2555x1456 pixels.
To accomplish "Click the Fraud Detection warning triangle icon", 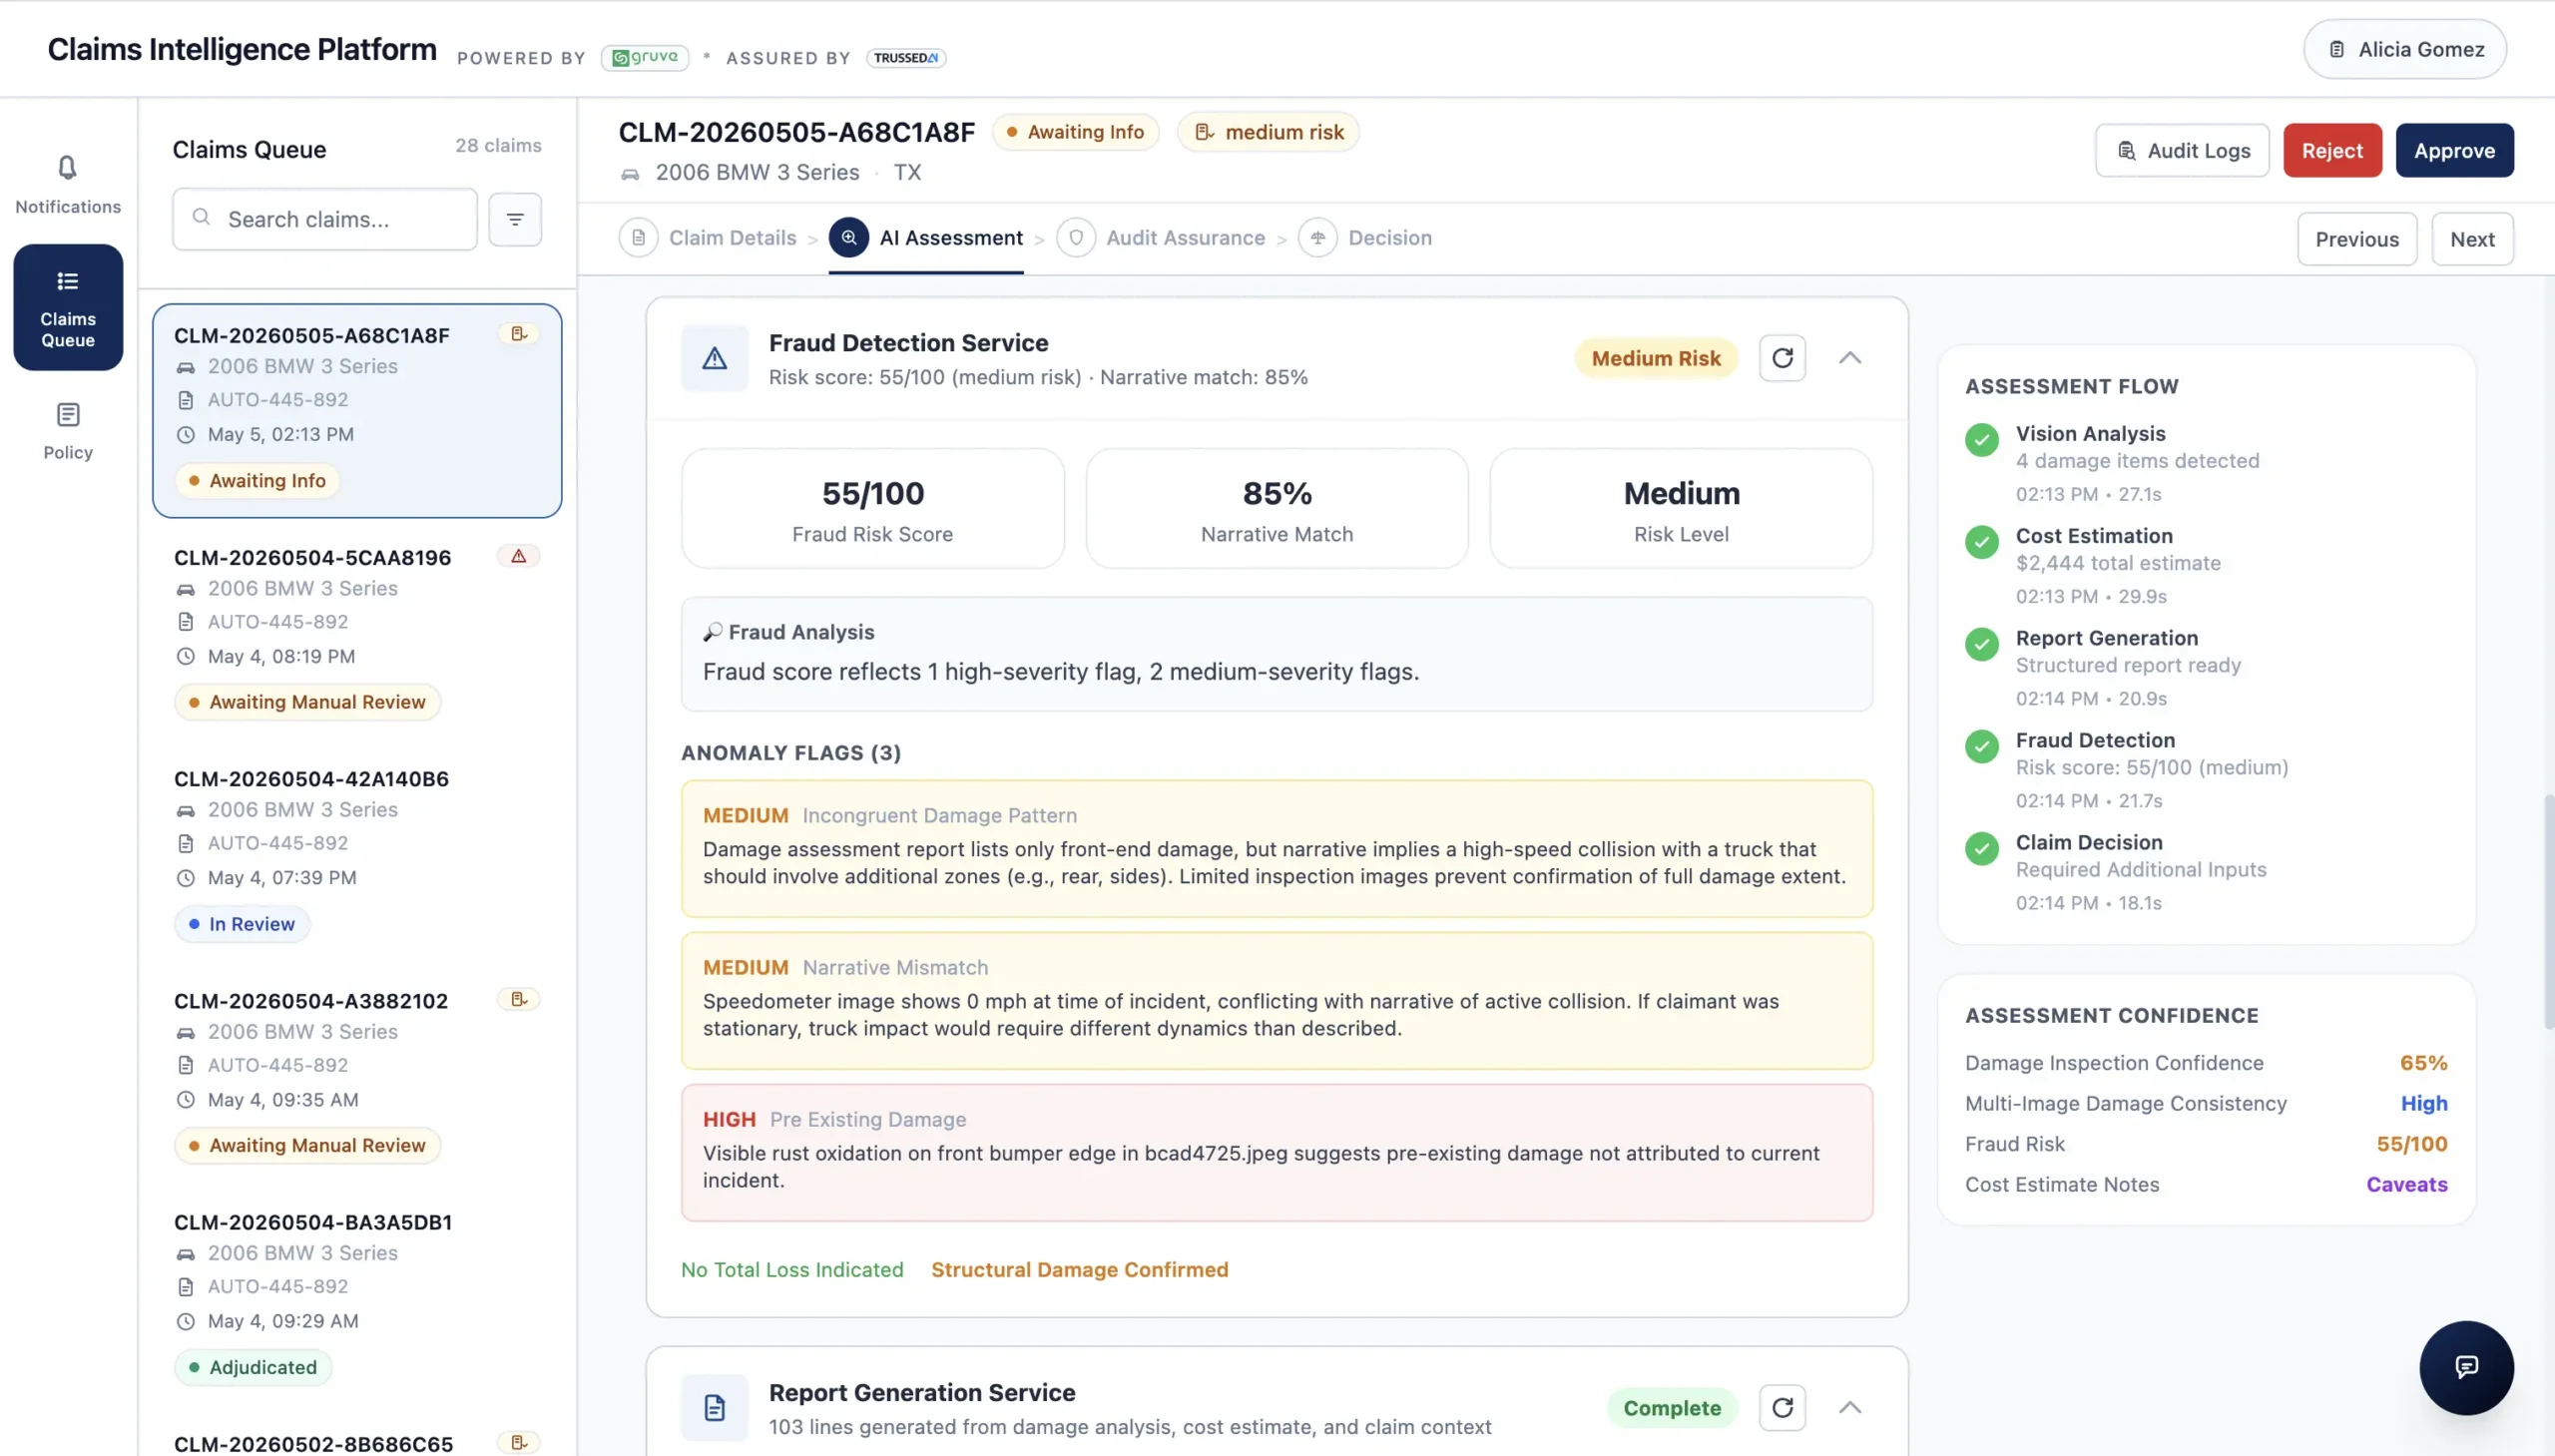I will (x=714, y=358).
